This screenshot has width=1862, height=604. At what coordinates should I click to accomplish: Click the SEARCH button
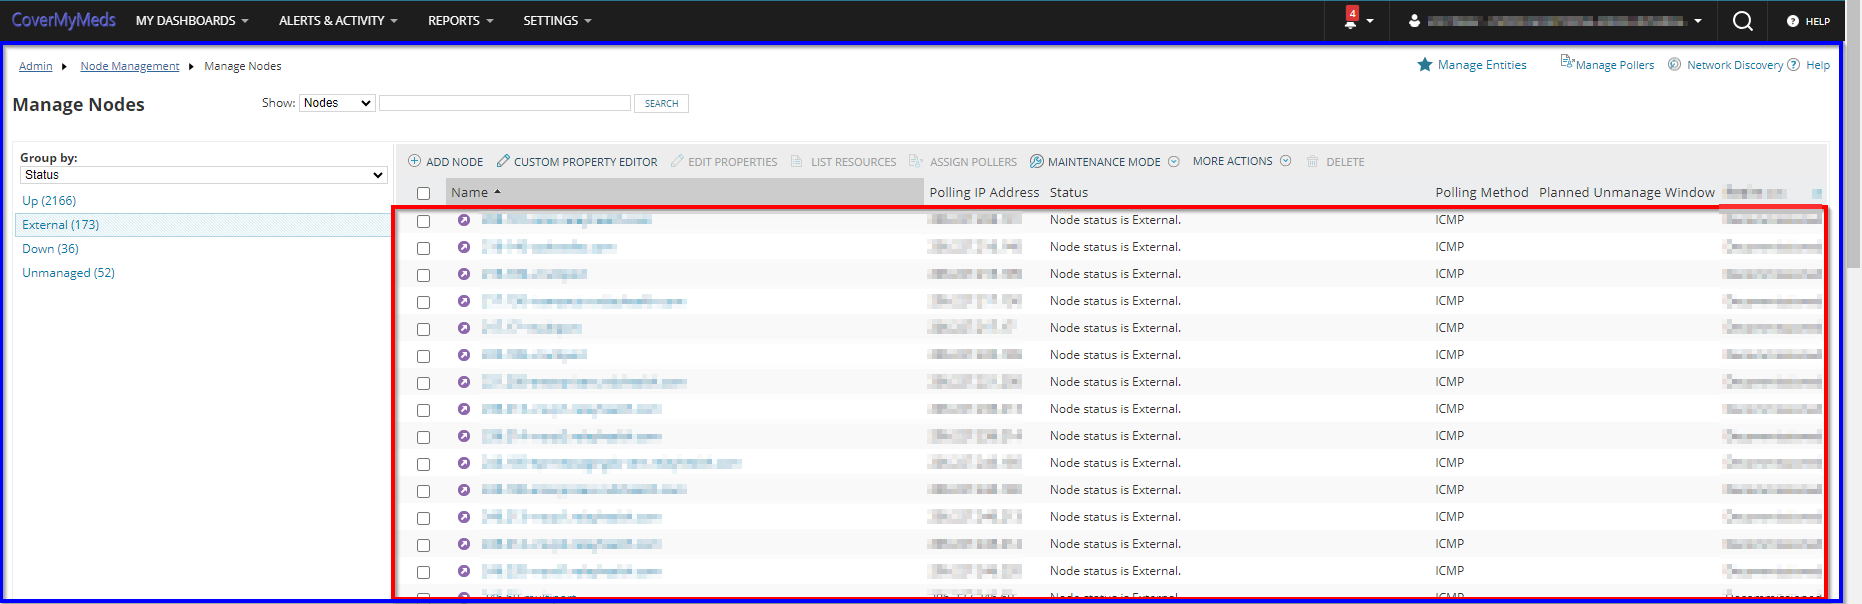[661, 103]
